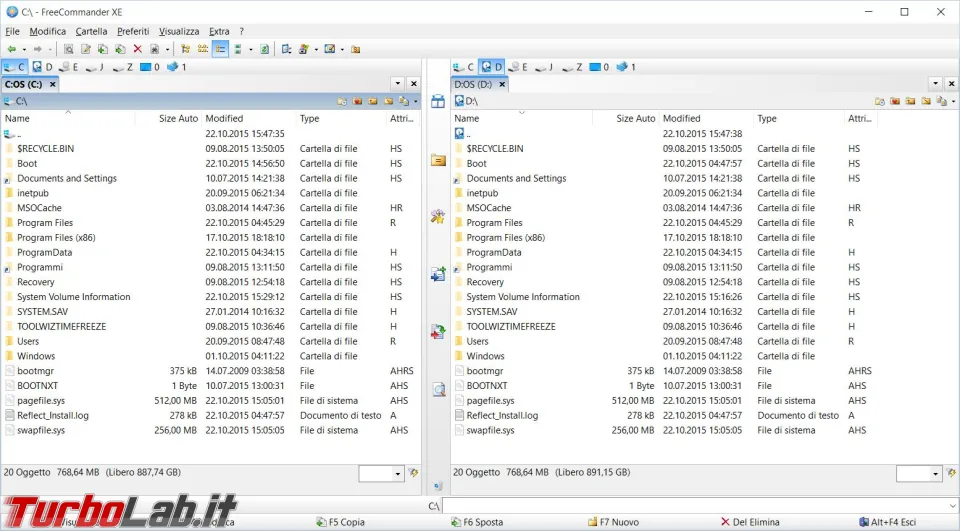
Task: Click the search icon in center splitter
Action: point(438,389)
